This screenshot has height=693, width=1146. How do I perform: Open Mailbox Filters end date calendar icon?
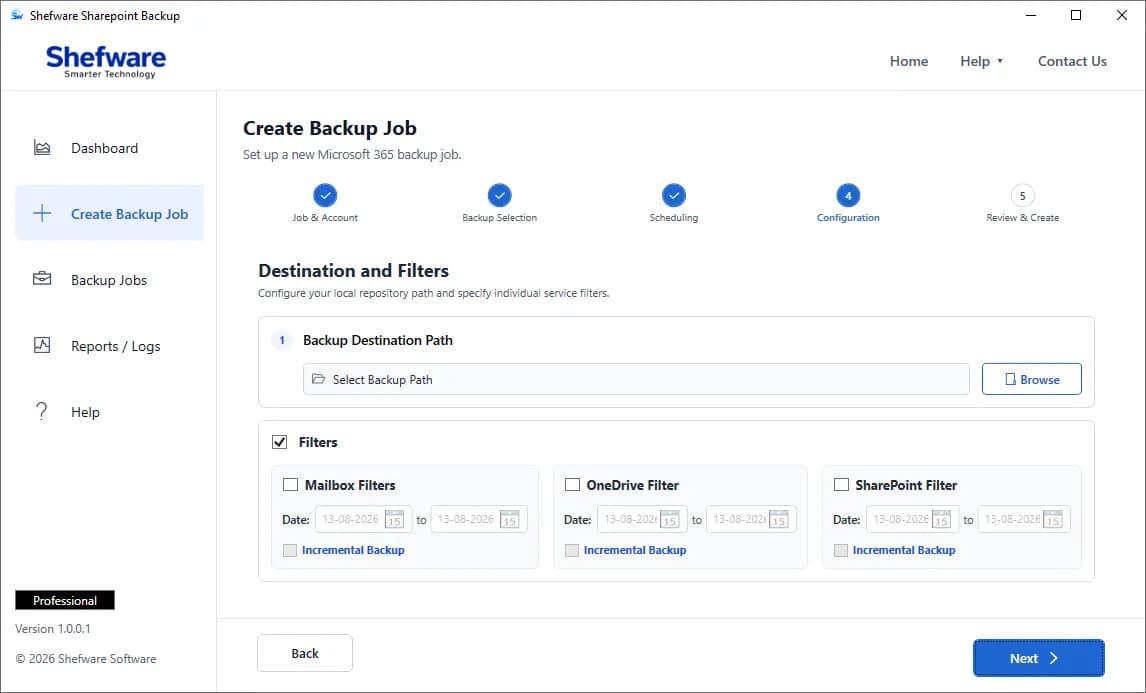[509, 519]
